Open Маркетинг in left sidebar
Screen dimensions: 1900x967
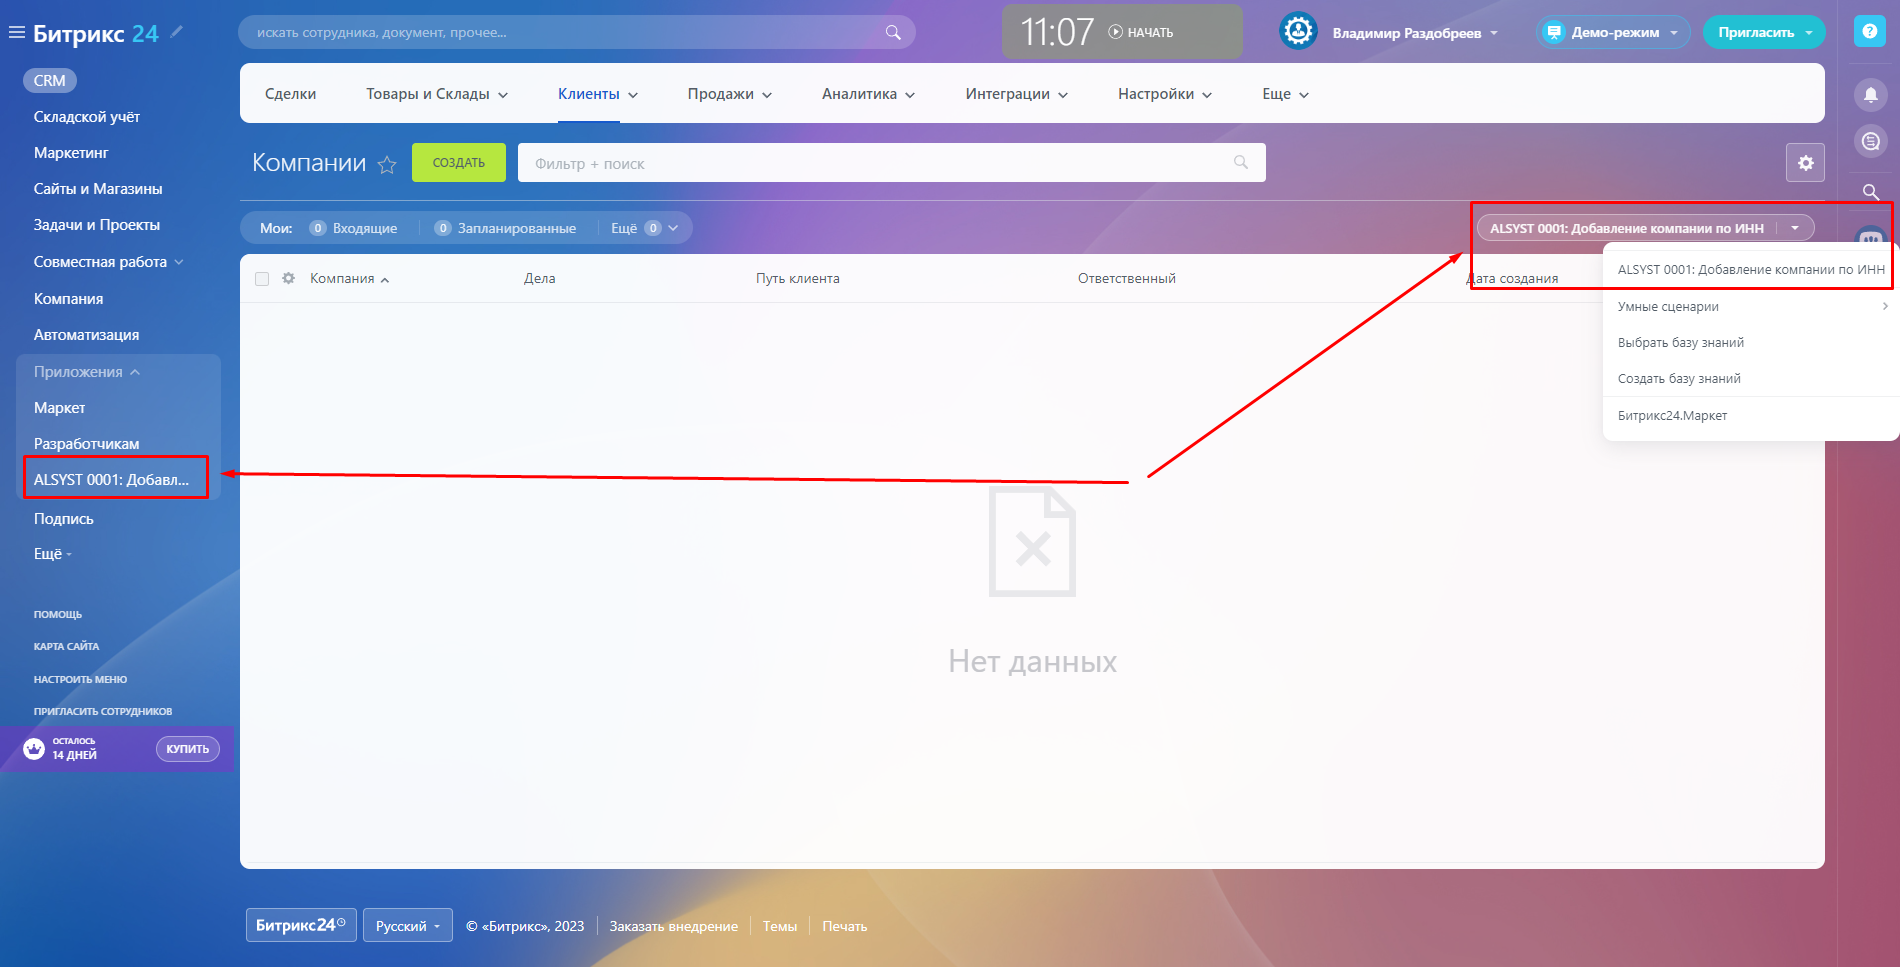click(x=71, y=153)
